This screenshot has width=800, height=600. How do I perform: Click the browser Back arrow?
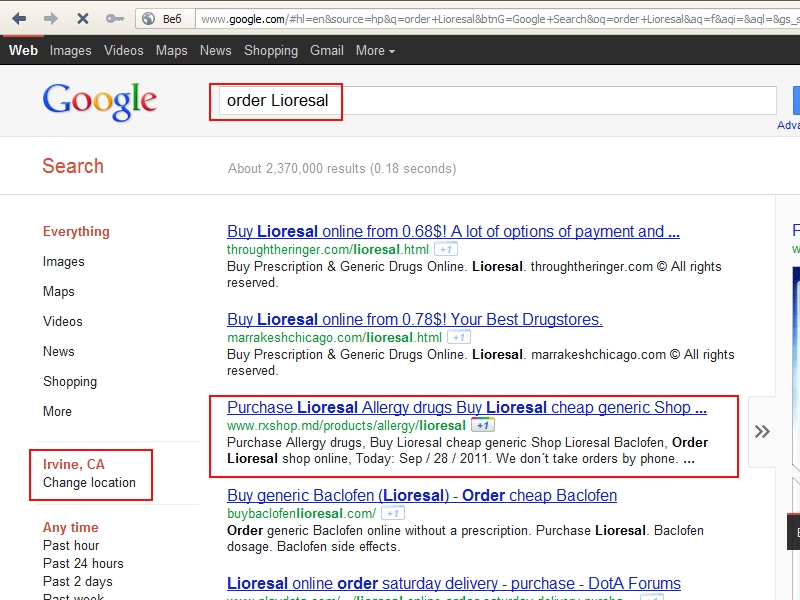tap(19, 19)
